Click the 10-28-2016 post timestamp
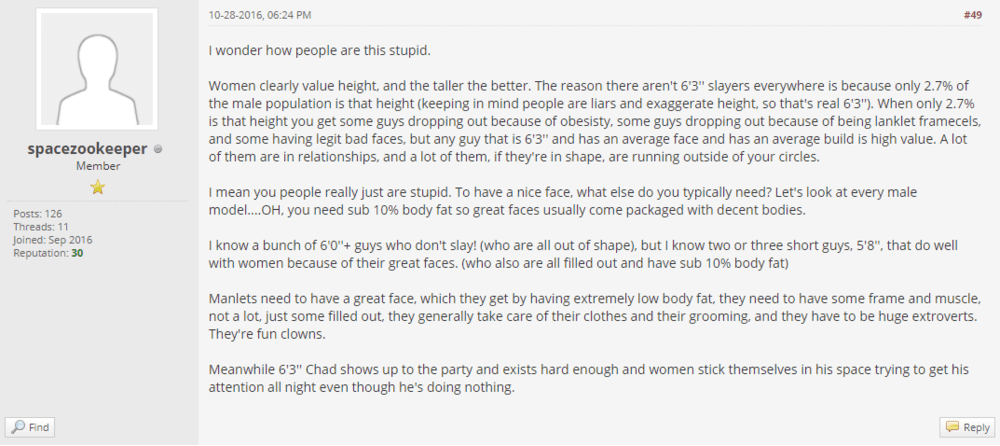The height and width of the screenshot is (446, 1000). (260, 15)
